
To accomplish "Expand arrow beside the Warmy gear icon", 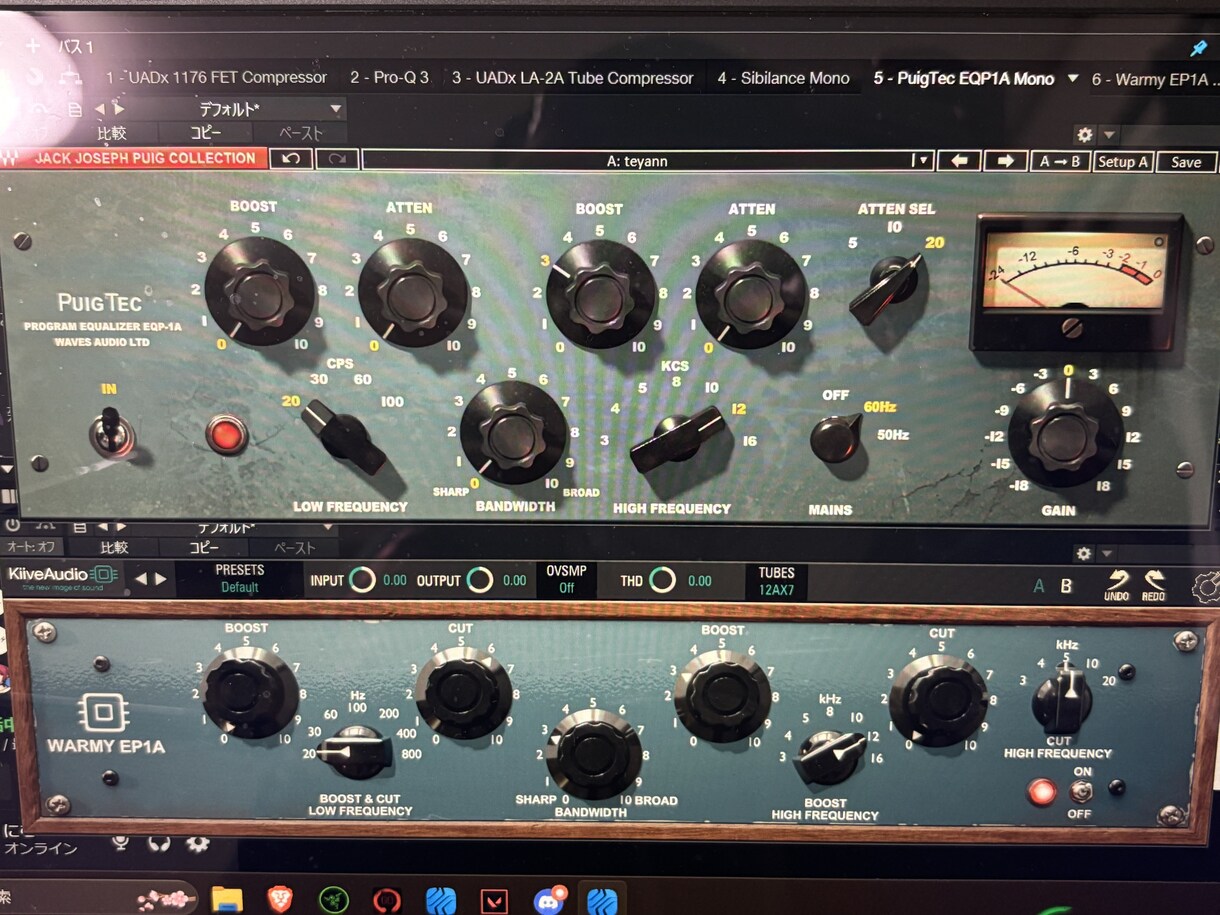I will (x=1107, y=554).
